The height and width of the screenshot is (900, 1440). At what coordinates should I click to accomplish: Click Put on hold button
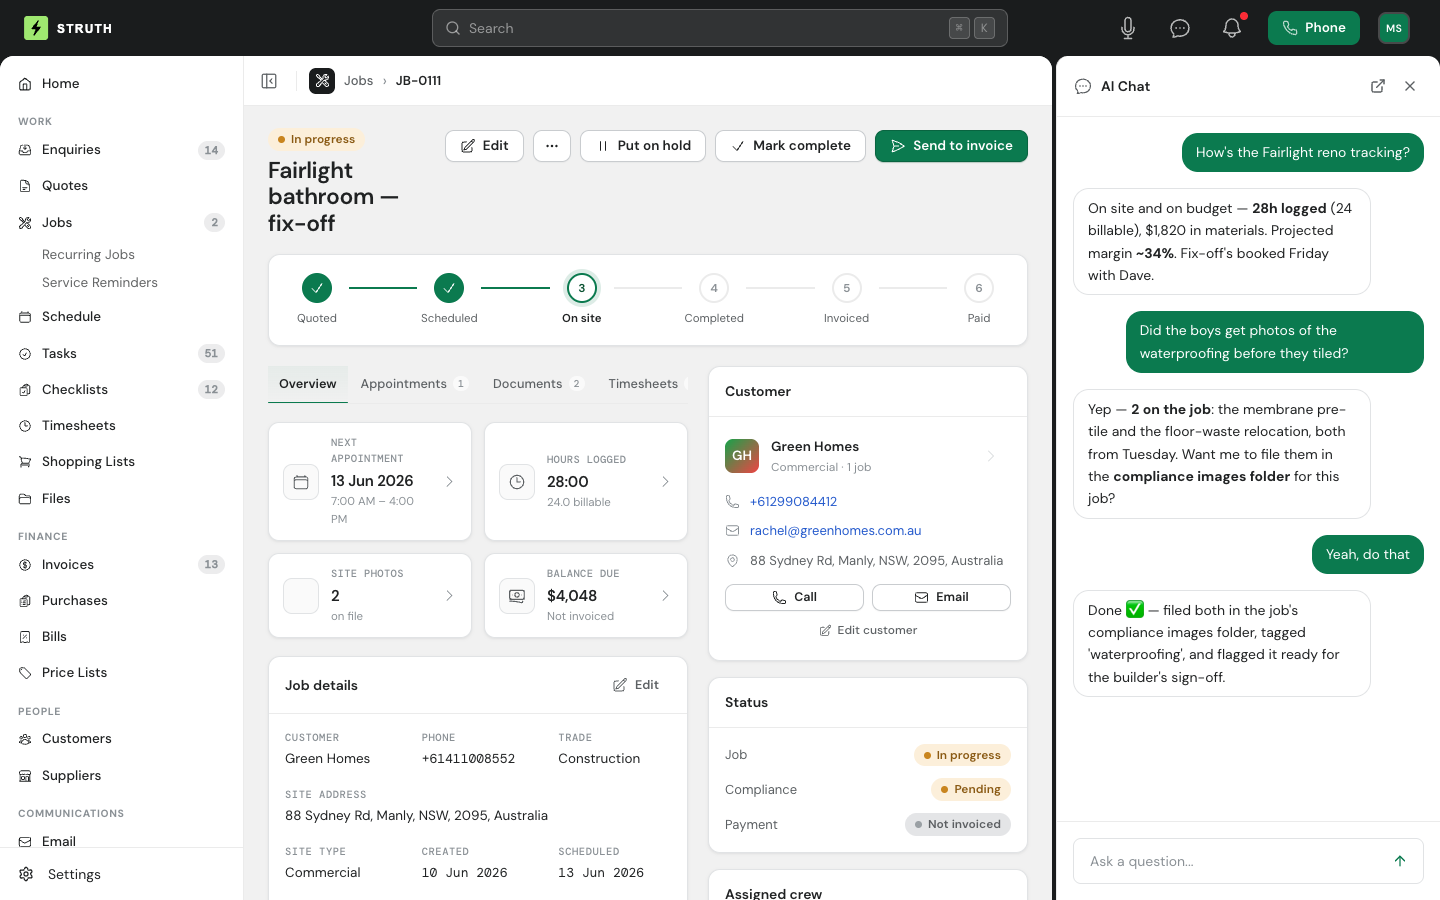click(643, 146)
